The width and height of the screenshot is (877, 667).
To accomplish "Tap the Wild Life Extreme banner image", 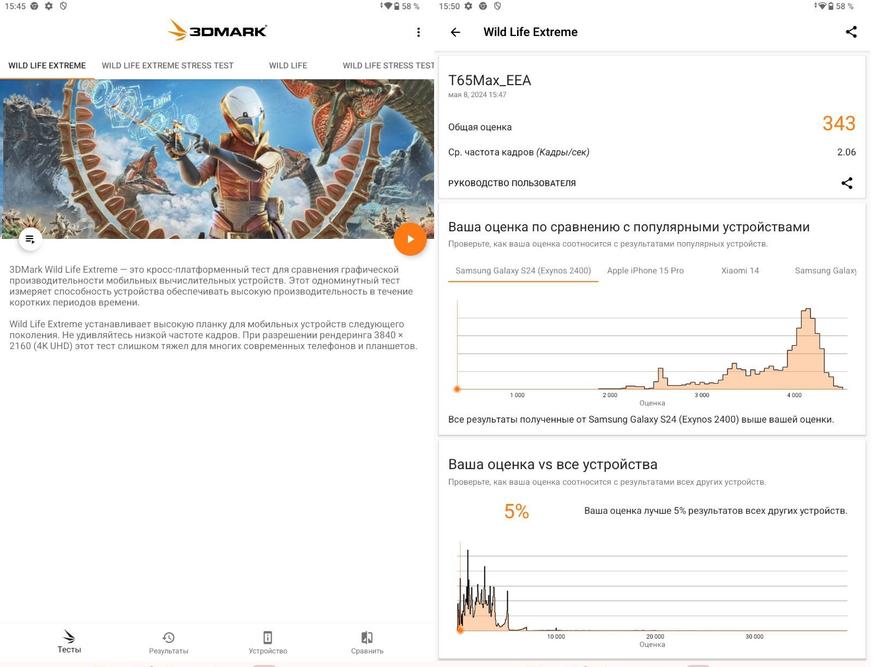I will [x=217, y=159].
